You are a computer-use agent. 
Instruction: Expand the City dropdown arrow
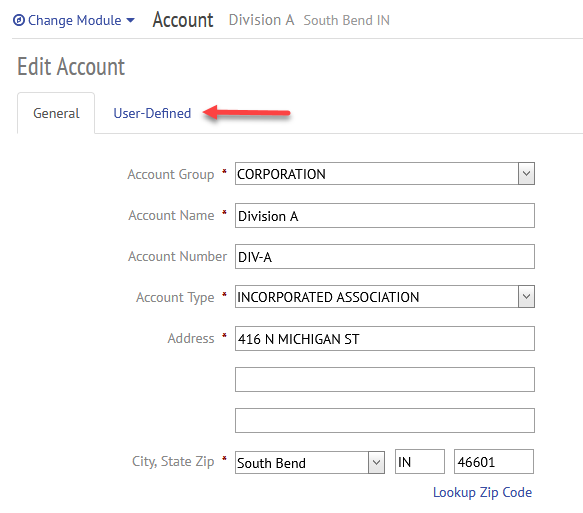point(376,462)
